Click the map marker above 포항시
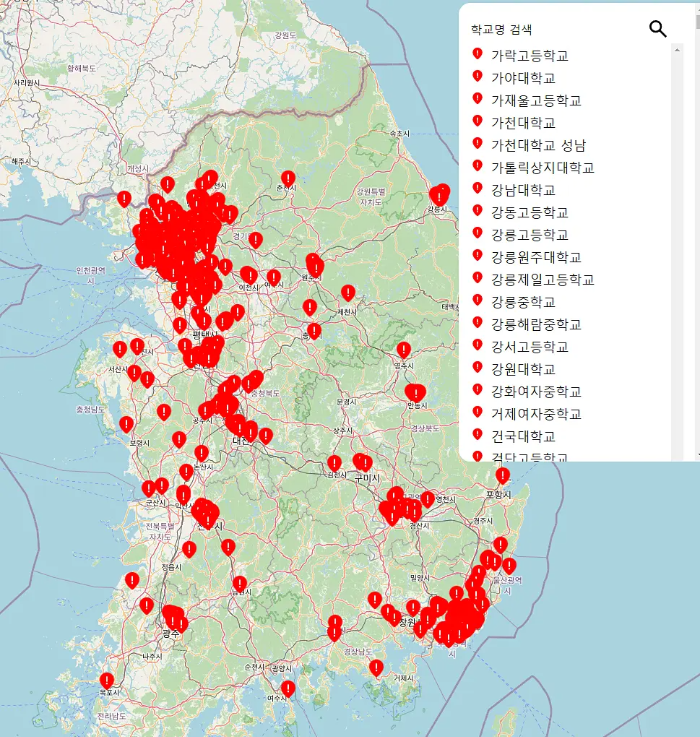 point(503,476)
